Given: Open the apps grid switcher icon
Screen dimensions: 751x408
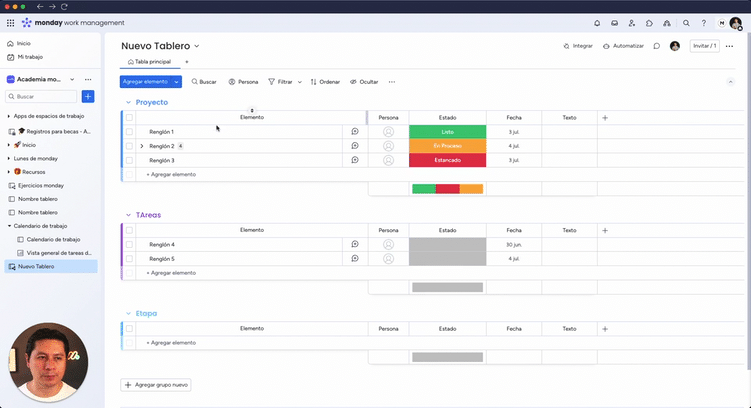Looking at the screenshot, I should click(x=10, y=22).
